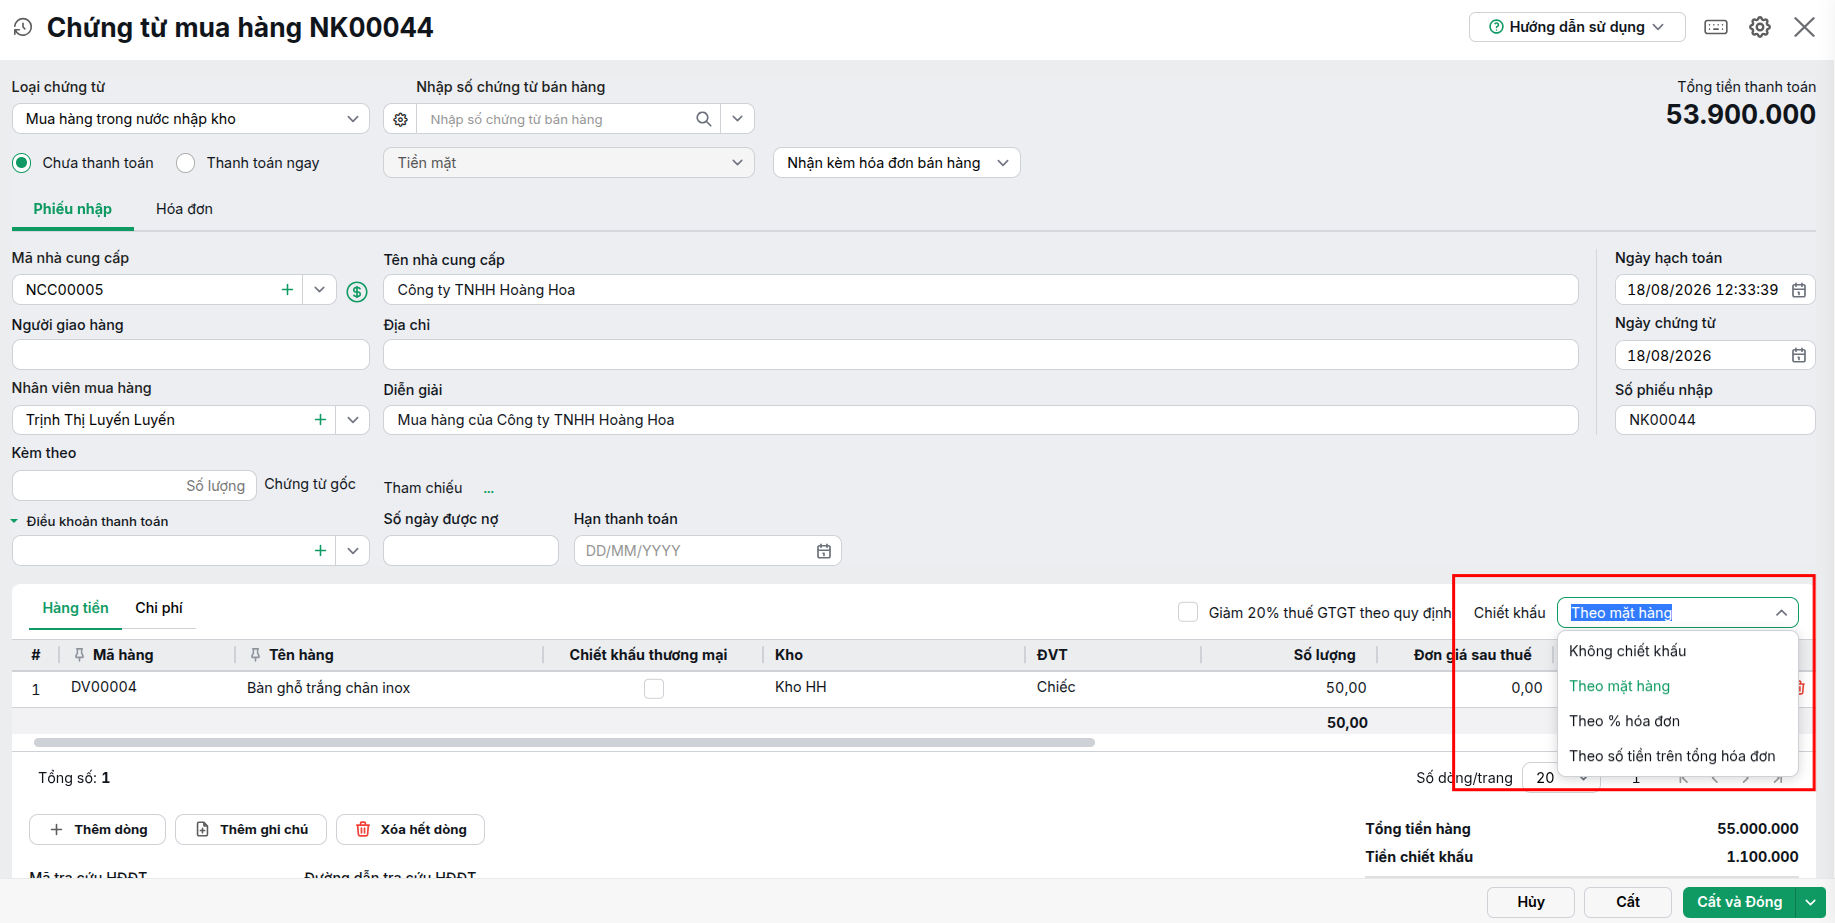Click the Tham chiếu ellipsis
Viewport: 1835px width, 923px height.
coord(489,489)
